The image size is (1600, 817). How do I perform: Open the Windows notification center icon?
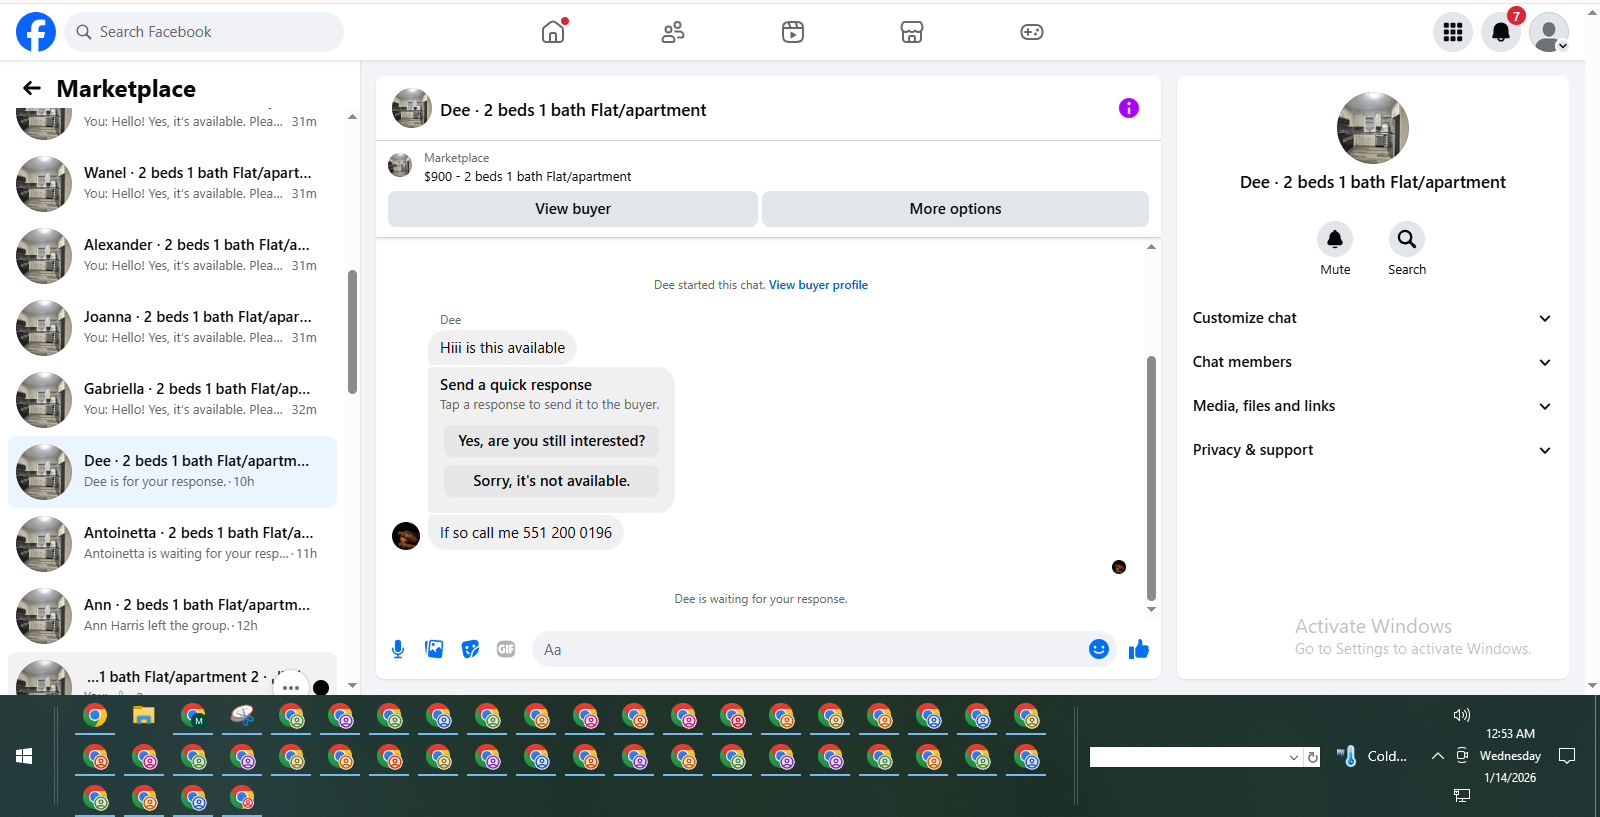point(1567,756)
